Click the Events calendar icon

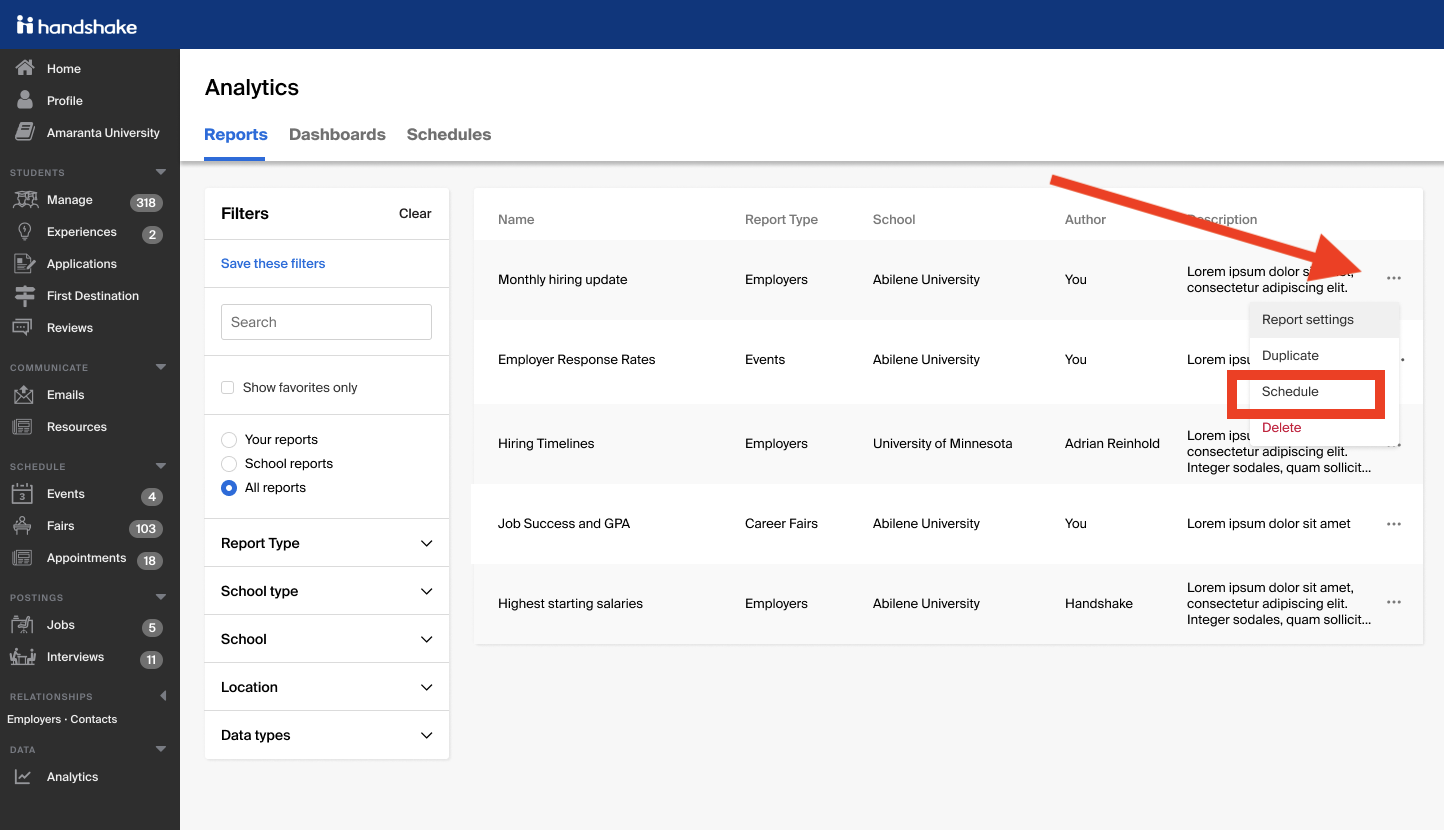pos(22,494)
